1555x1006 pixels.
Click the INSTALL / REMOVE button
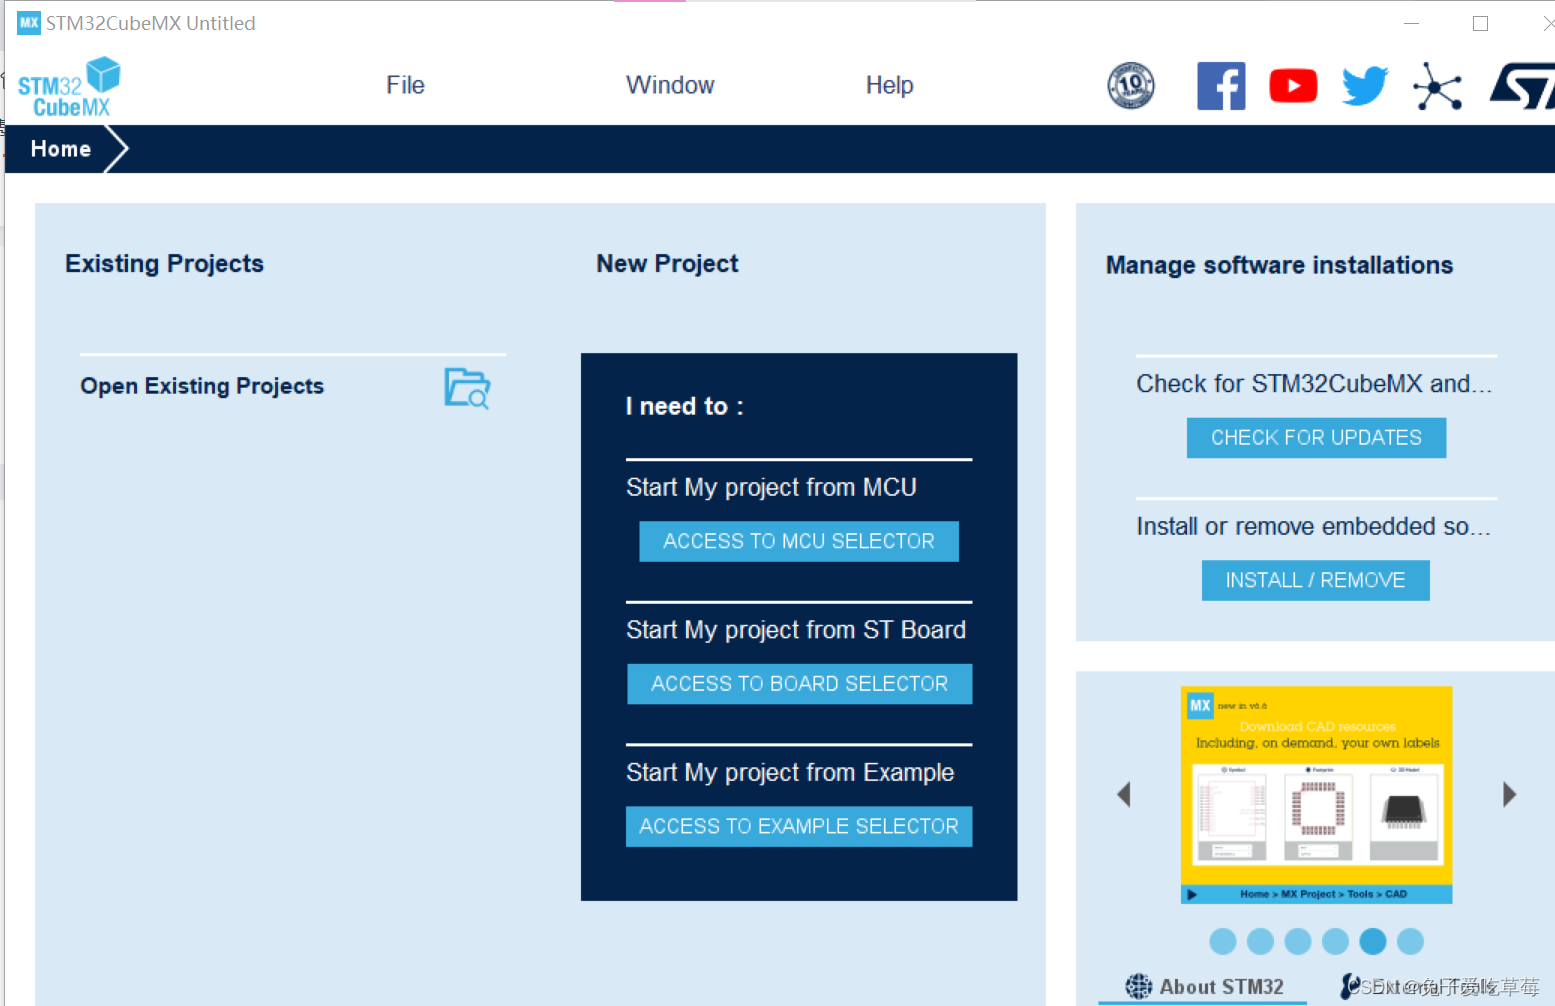[1316, 581]
